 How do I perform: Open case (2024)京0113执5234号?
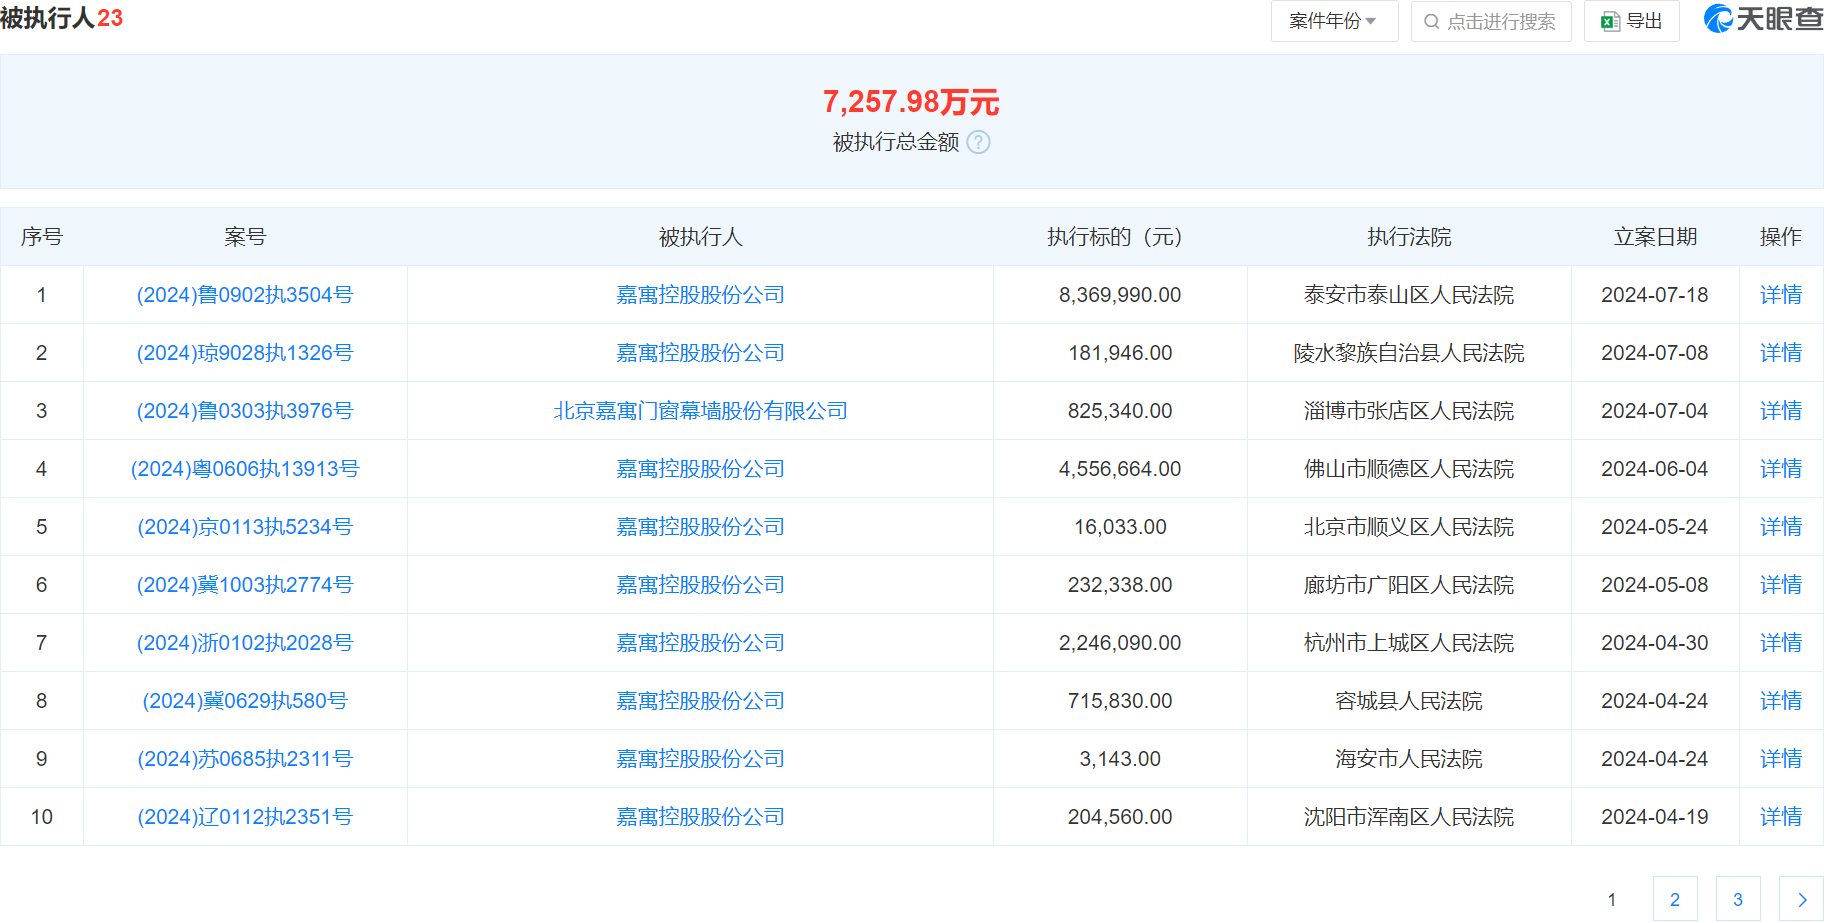point(245,527)
